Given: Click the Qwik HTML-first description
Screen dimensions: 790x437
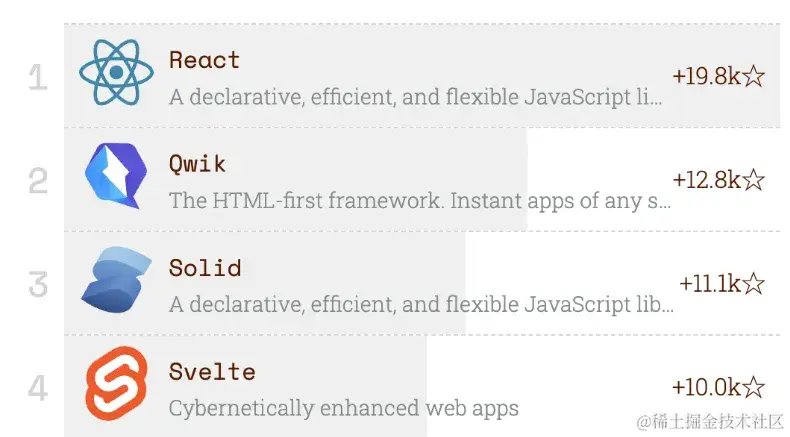Looking at the screenshot, I should pyautogui.click(x=419, y=201).
